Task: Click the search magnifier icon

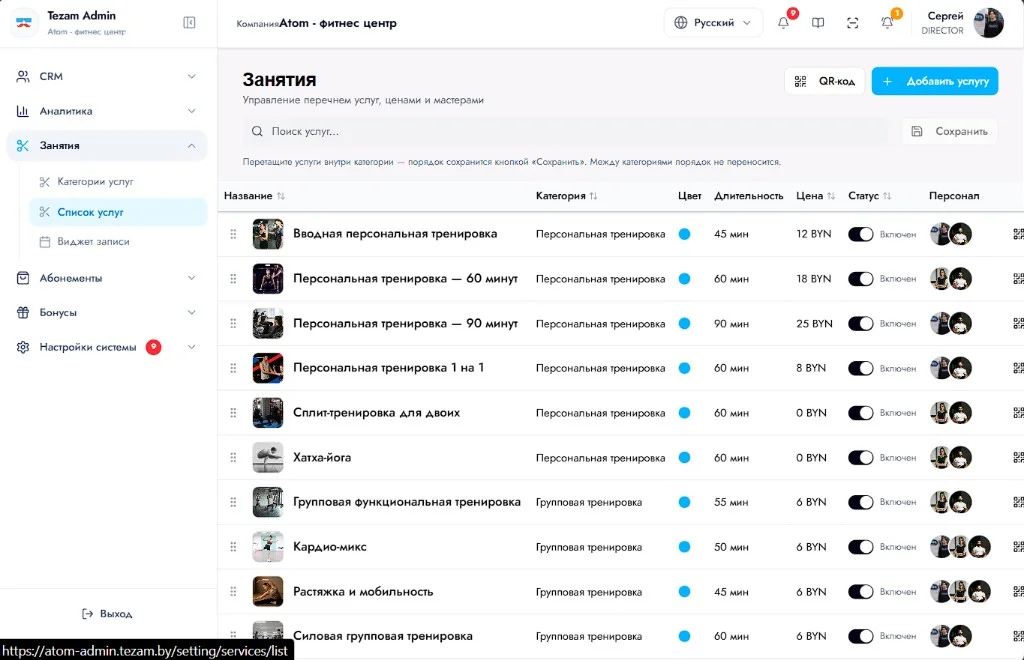Action: (x=257, y=131)
